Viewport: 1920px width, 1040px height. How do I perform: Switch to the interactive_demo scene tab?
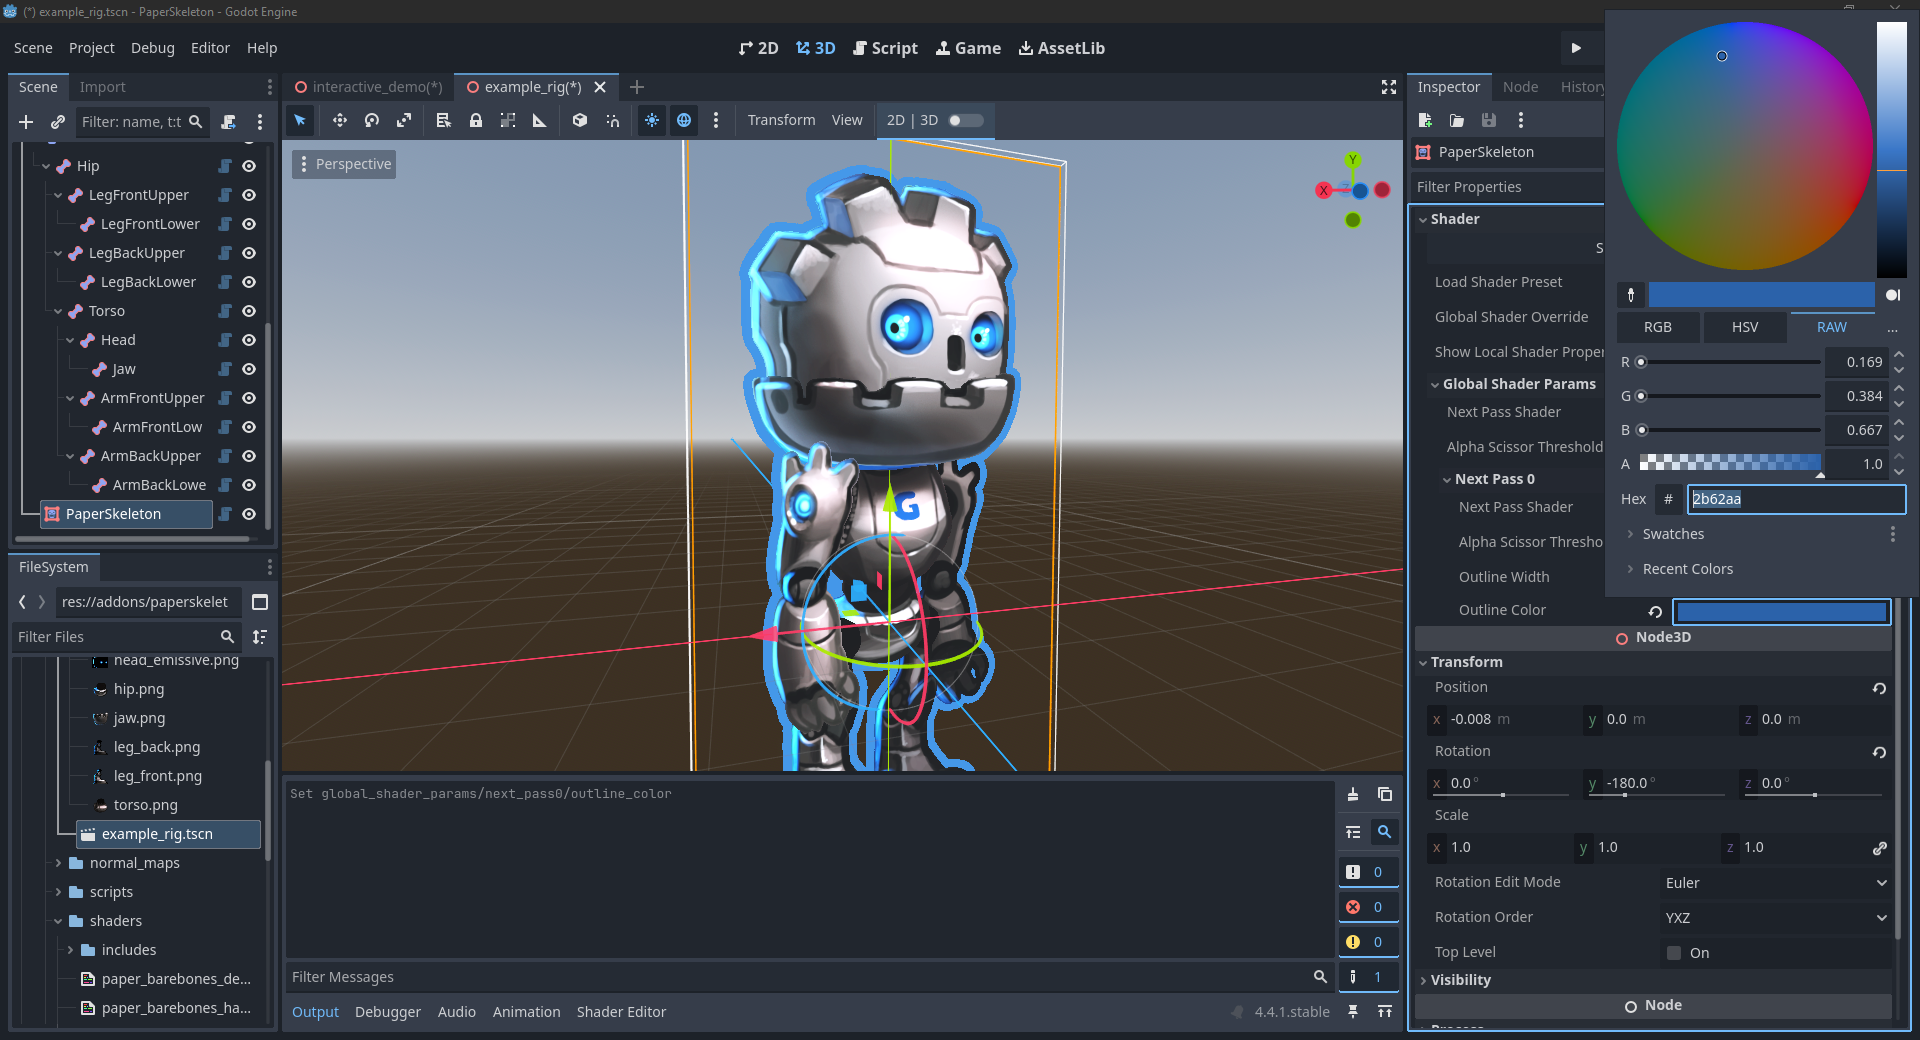[x=368, y=87]
